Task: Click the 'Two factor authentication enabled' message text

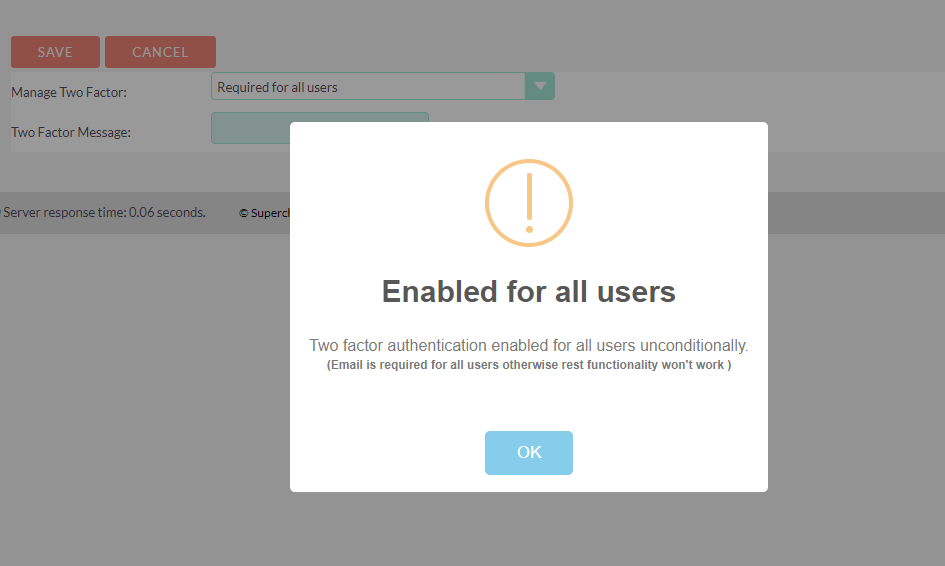Action: 529,345
